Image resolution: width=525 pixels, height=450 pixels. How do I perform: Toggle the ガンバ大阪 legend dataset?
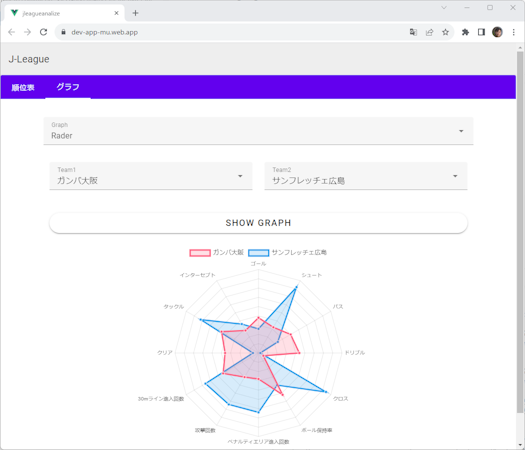(217, 252)
